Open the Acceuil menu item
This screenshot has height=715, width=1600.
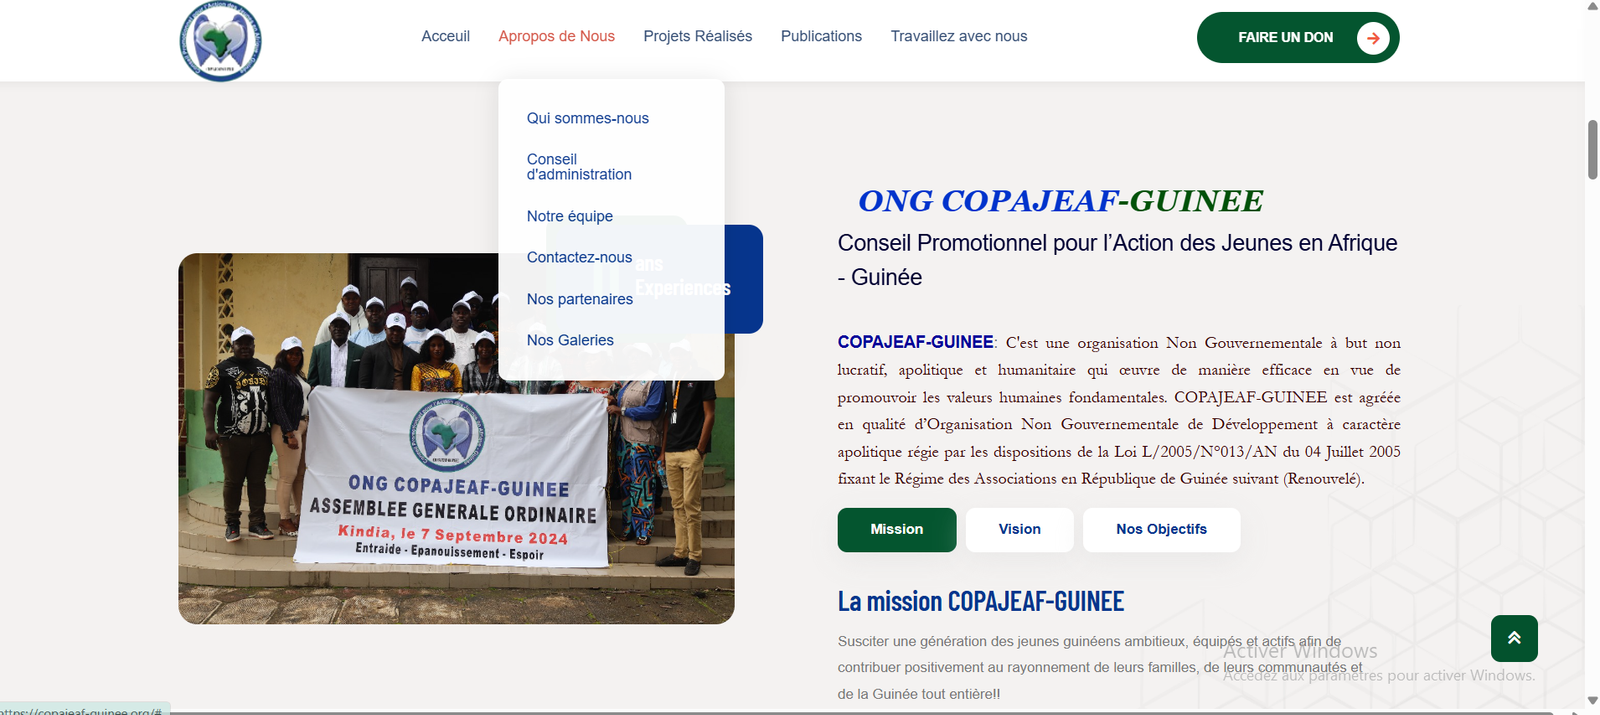(x=445, y=36)
